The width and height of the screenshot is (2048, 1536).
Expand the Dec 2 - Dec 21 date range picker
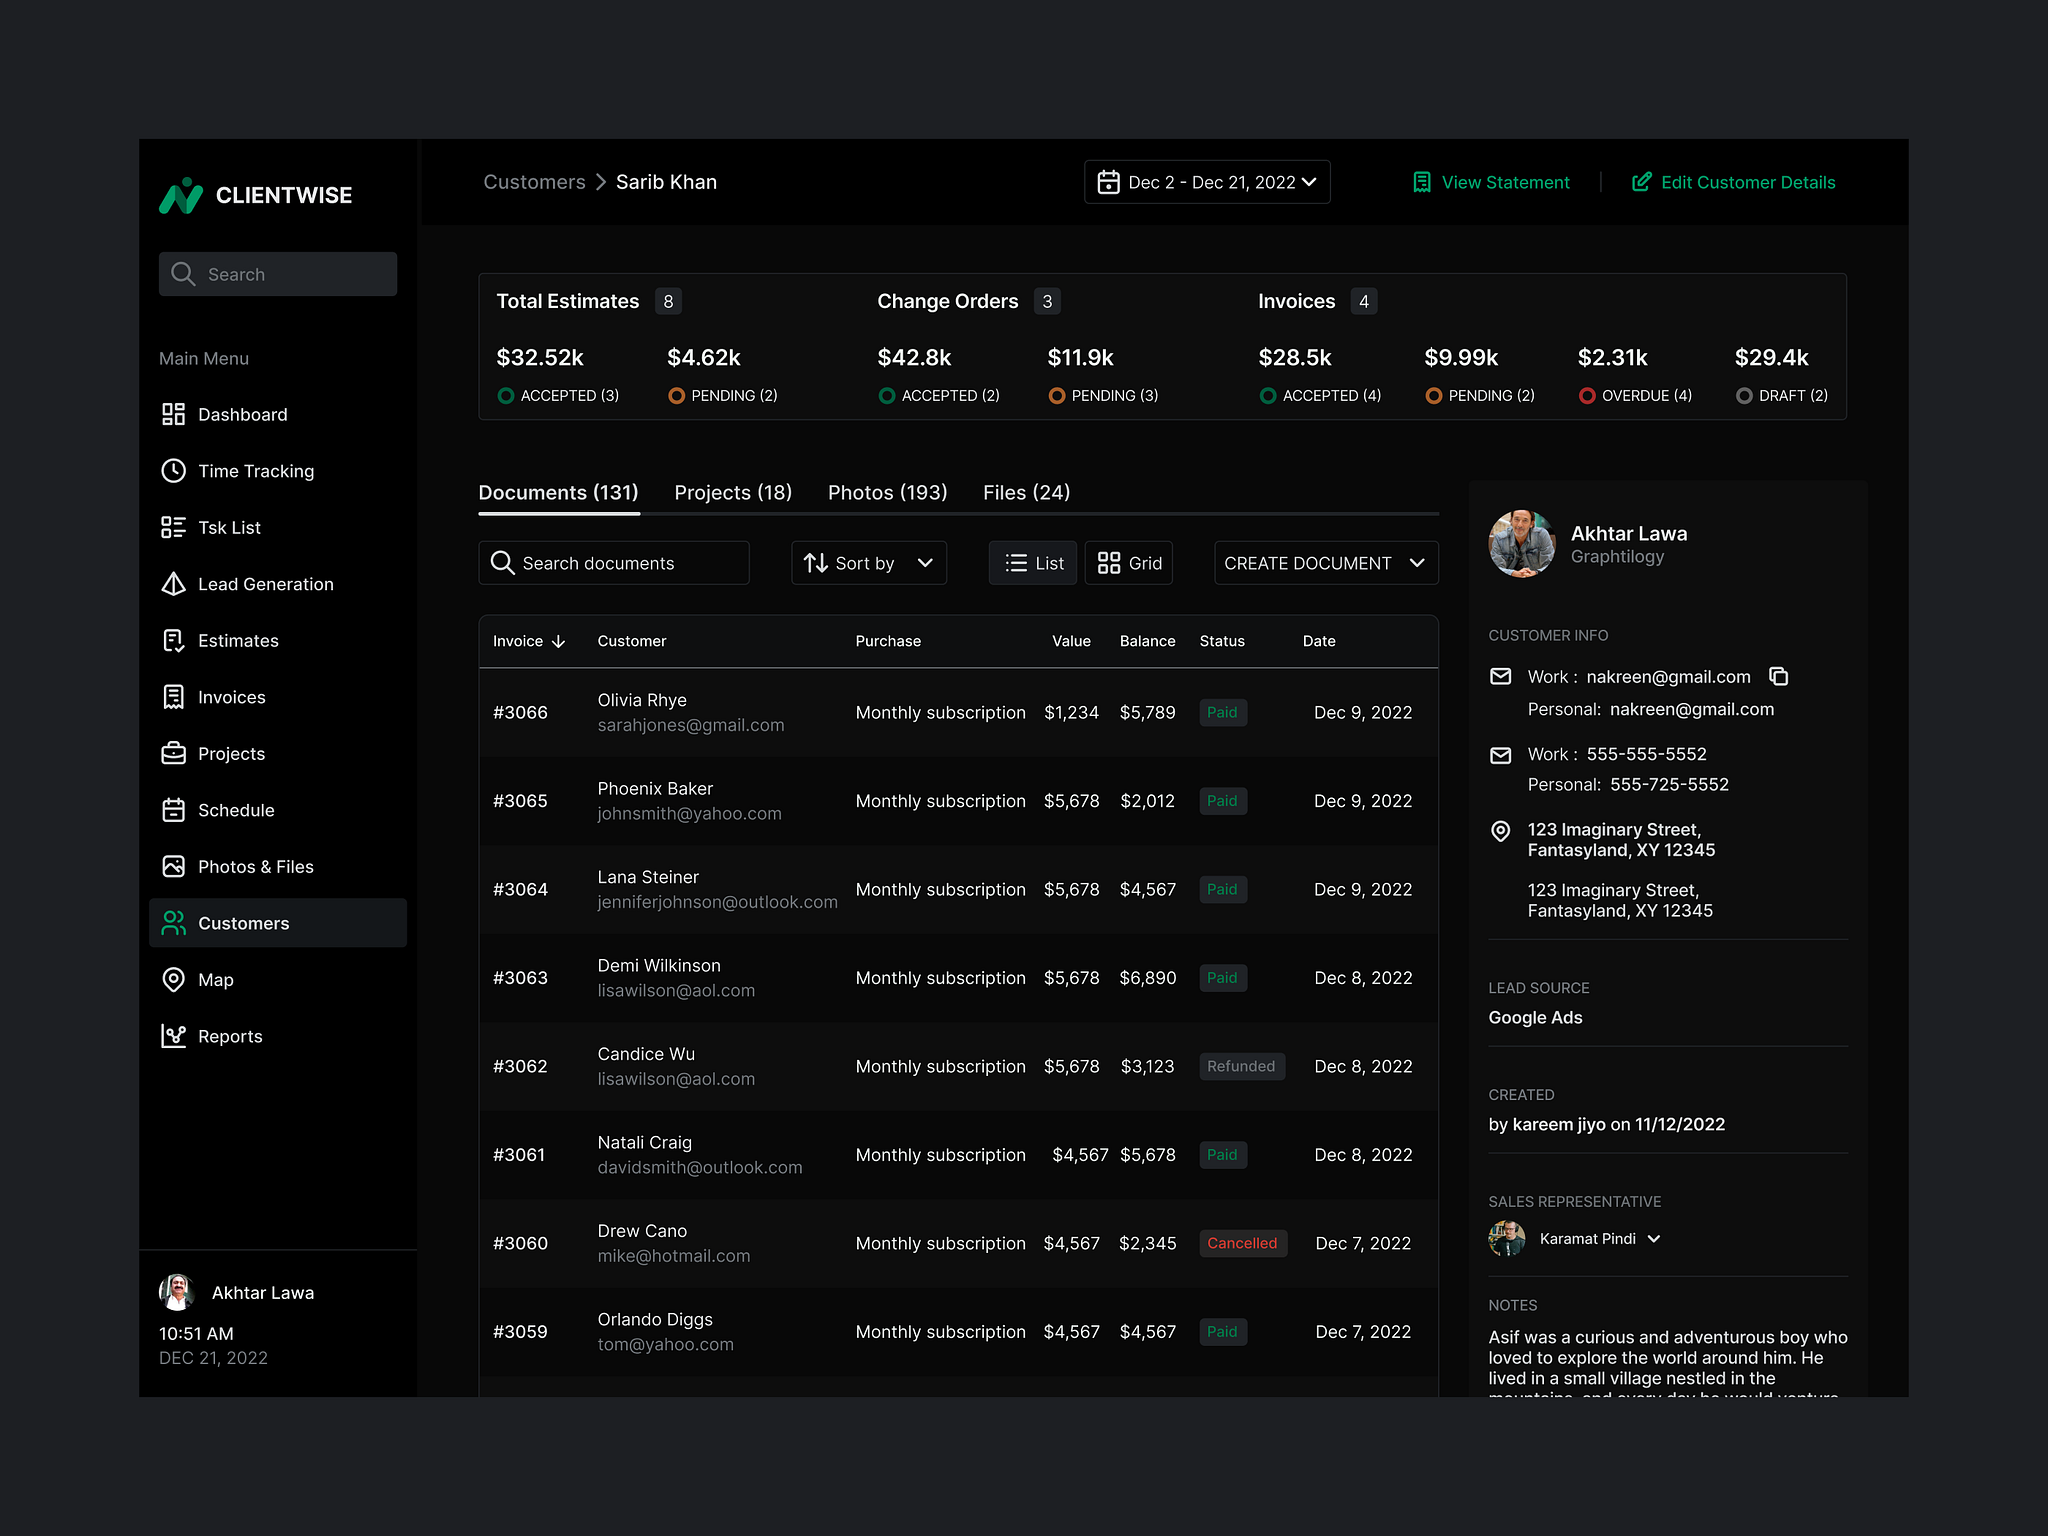click(x=1206, y=182)
